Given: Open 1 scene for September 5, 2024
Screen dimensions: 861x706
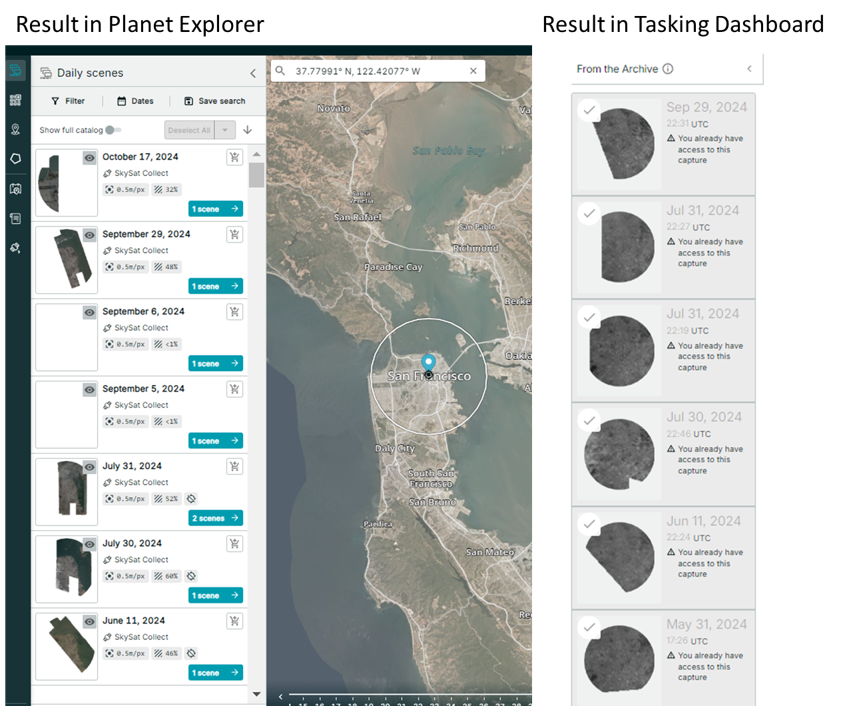Looking at the screenshot, I should pyautogui.click(x=216, y=441).
